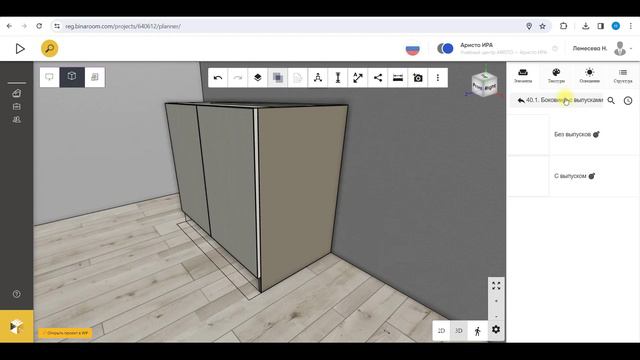The width and height of the screenshot is (640, 360).
Task: Click the browser address bar URL
Action: pyautogui.click(x=123, y=26)
